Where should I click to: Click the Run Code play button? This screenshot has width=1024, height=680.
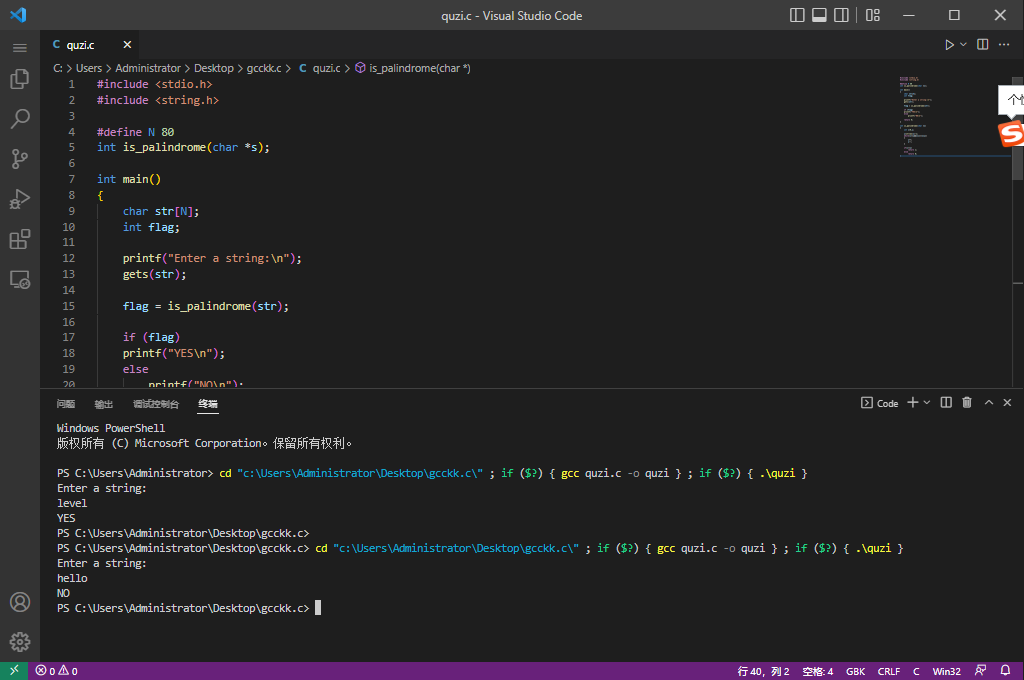[949, 45]
